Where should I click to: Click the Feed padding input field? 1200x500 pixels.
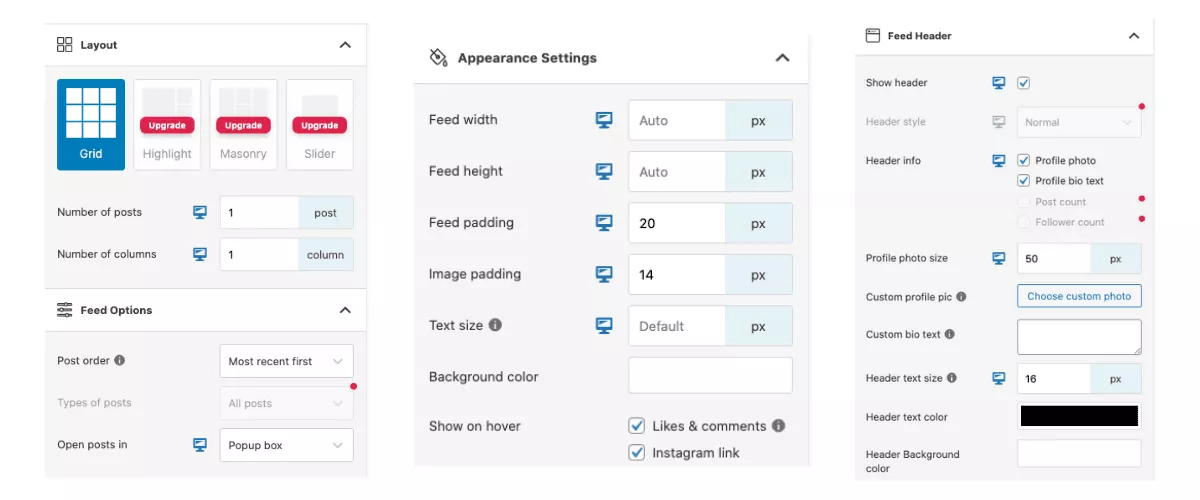[677, 223]
